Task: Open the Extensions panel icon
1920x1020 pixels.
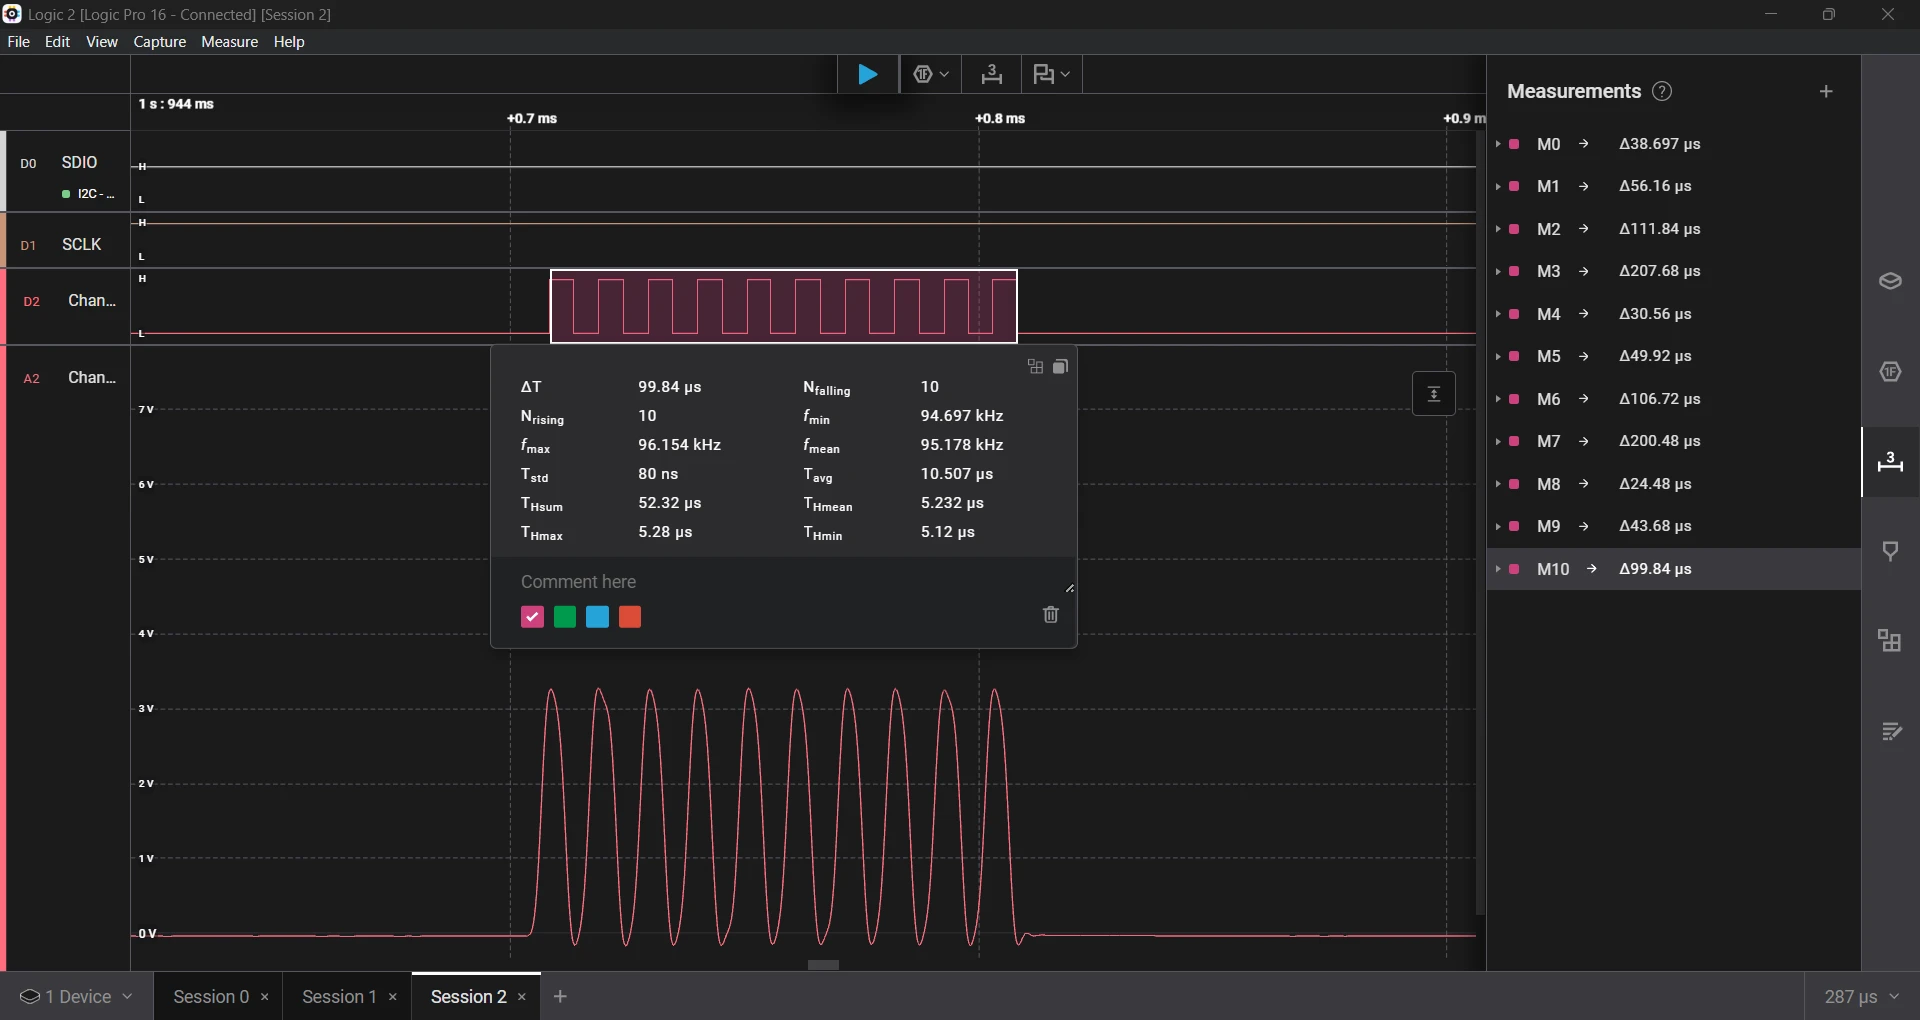Action: click(x=1889, y=641)
